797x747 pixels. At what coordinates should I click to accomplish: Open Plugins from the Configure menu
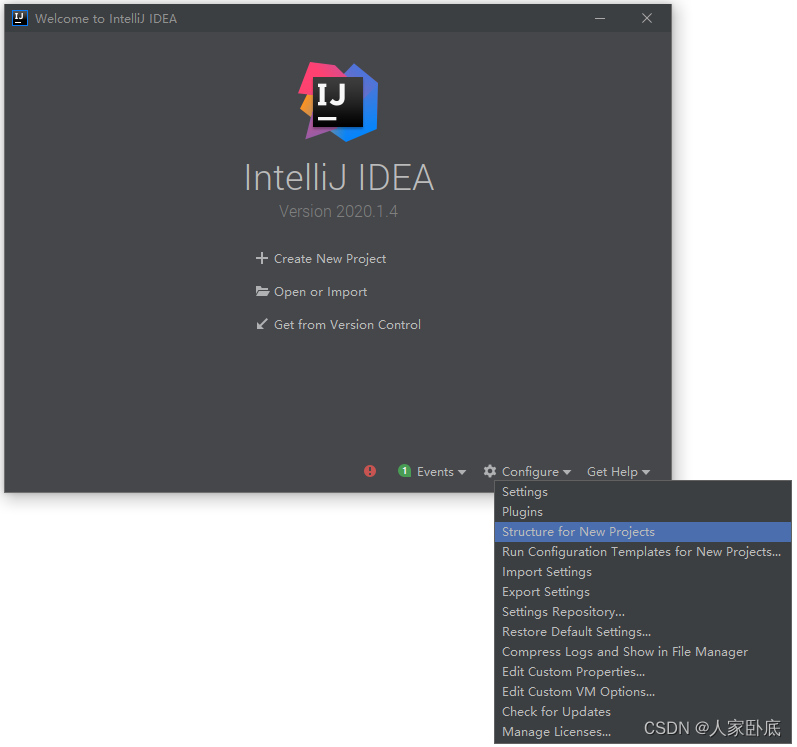[x=644, y=513]
